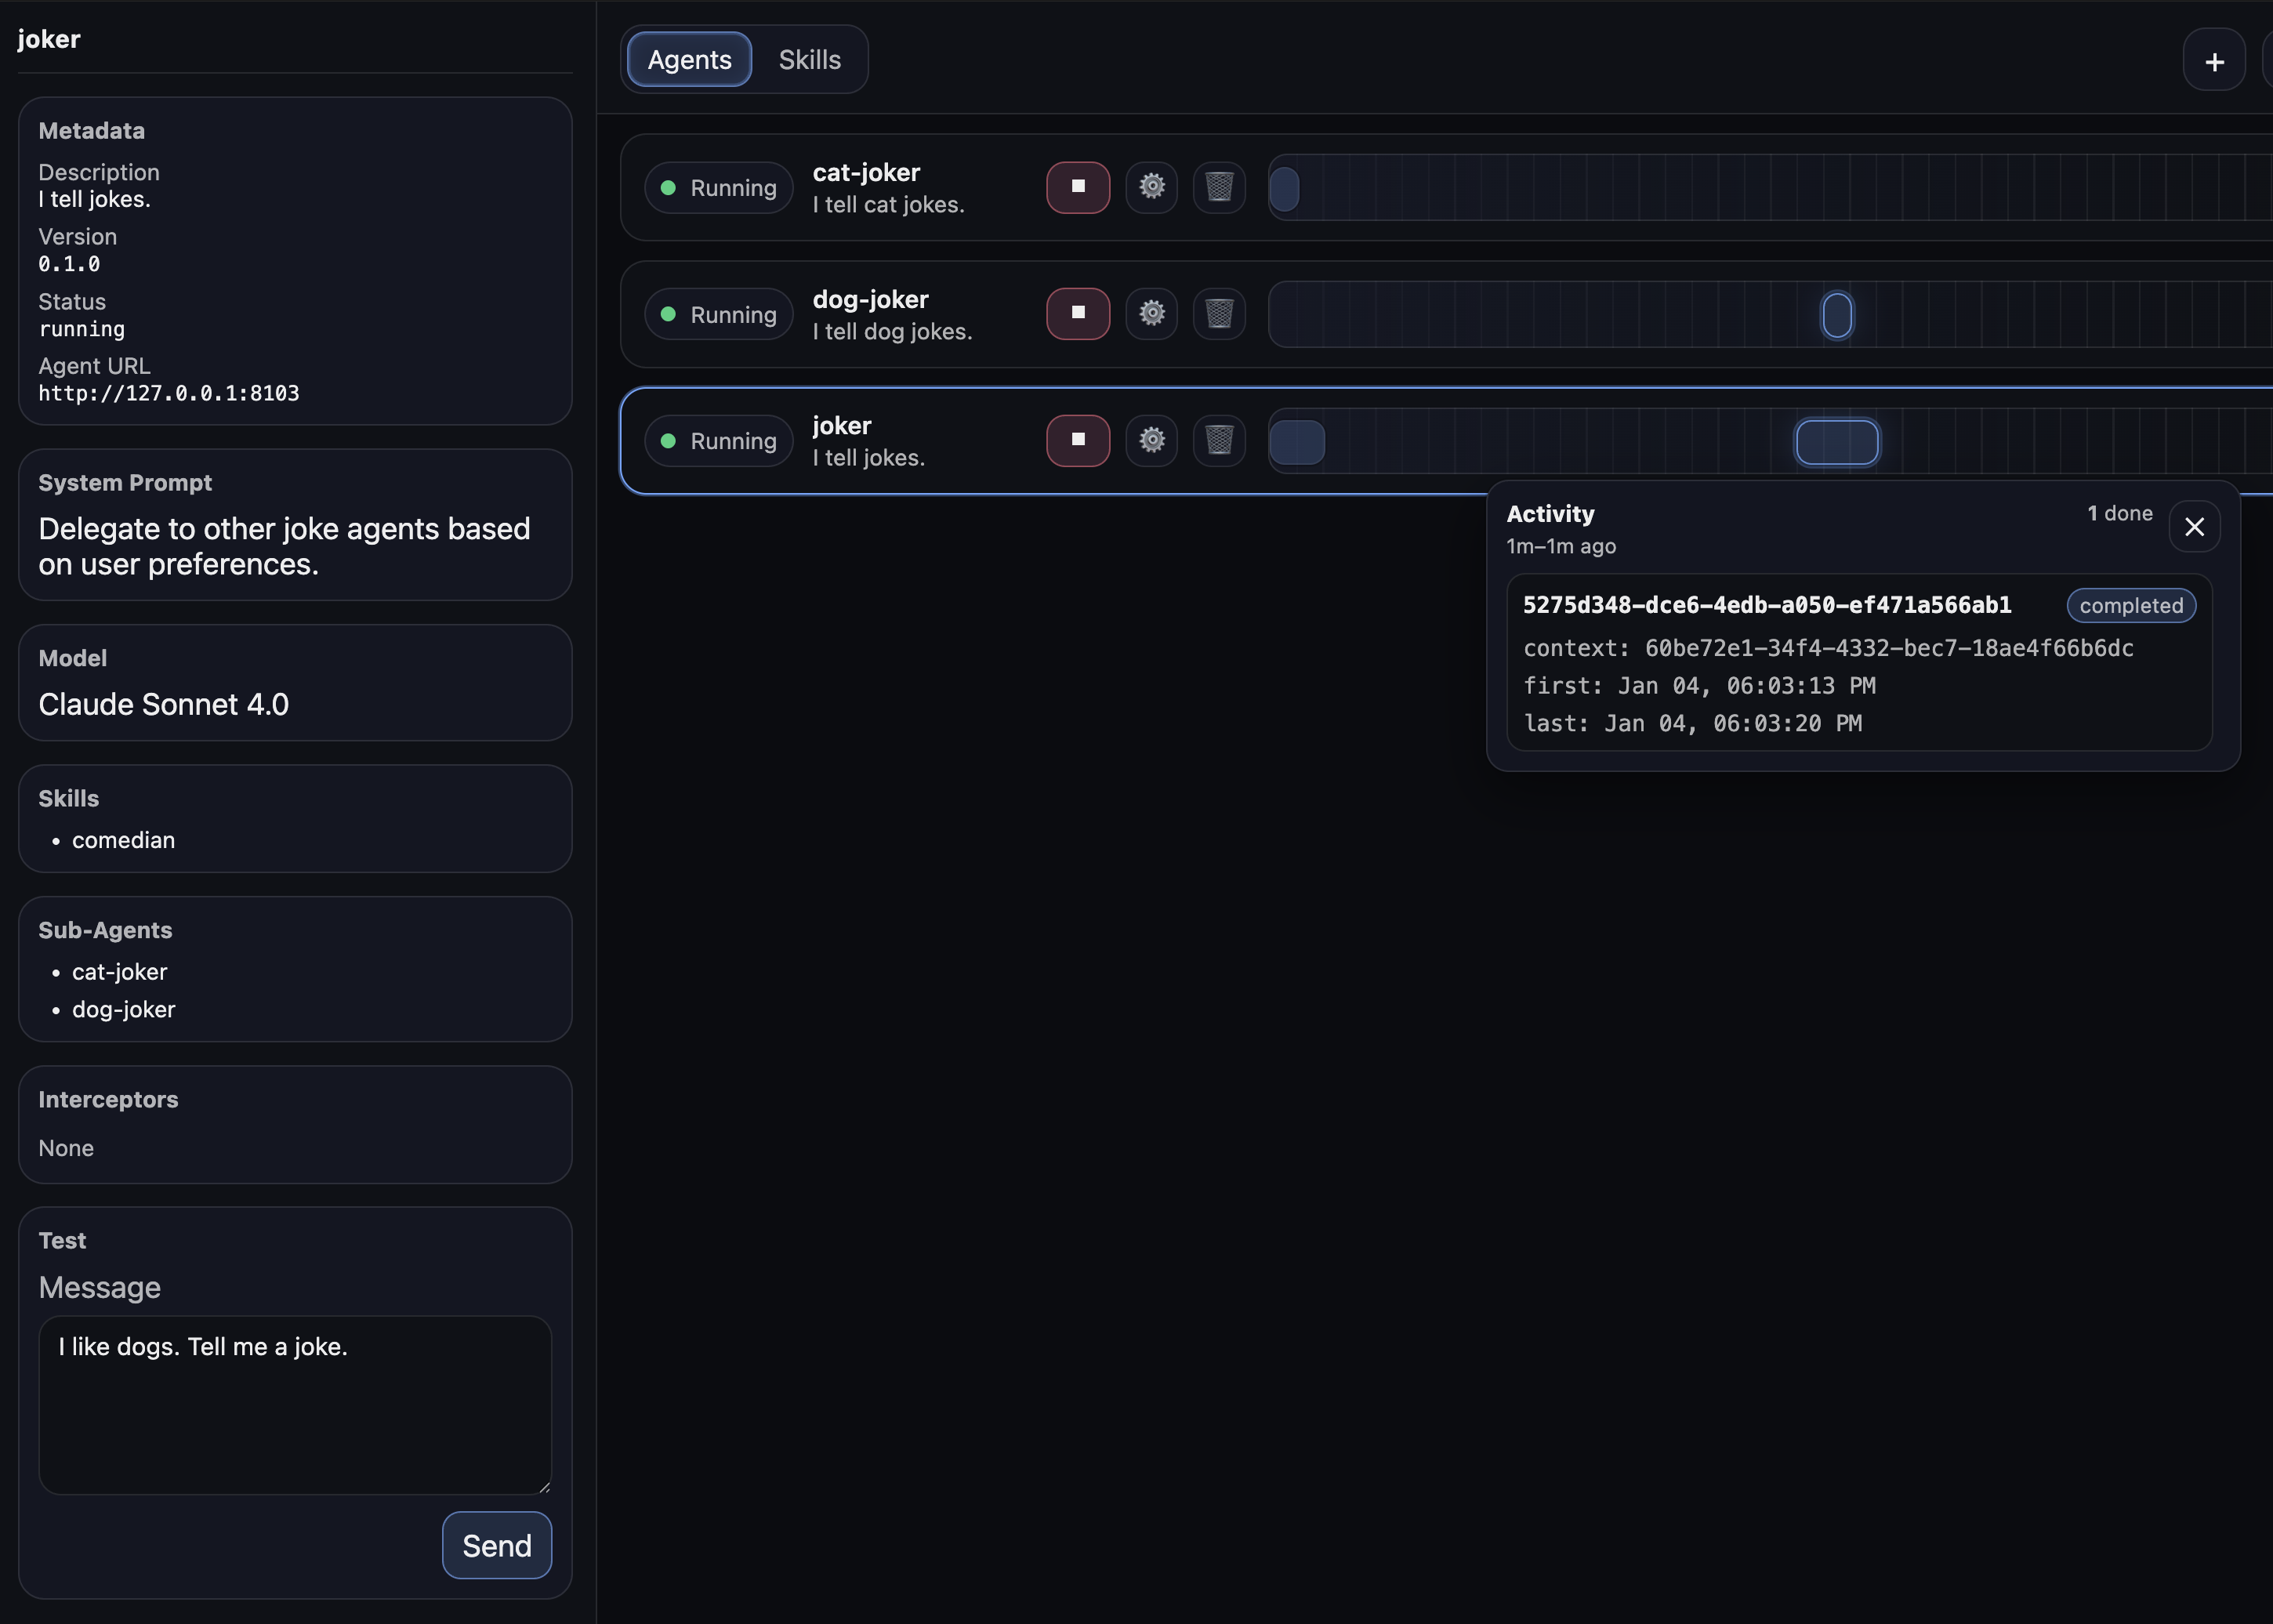Image resolution: width=2273 pixels, height=1624 pixels.
Task: Open joker agent settings gear
Action: tap(1151, 440)
